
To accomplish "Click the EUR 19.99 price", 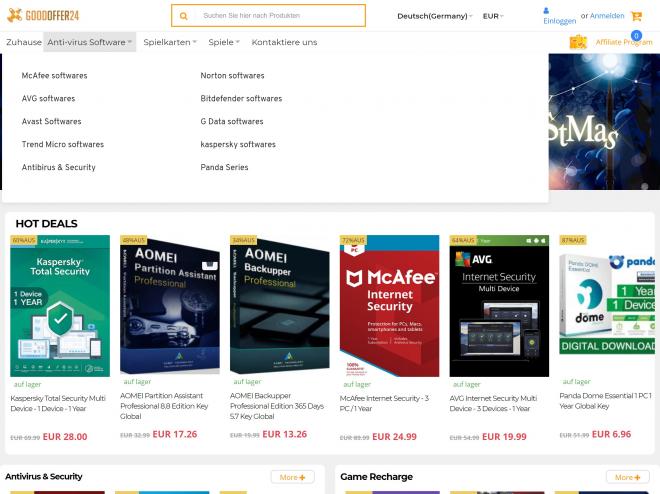I will pyautogui.click(x=504, y=437).
